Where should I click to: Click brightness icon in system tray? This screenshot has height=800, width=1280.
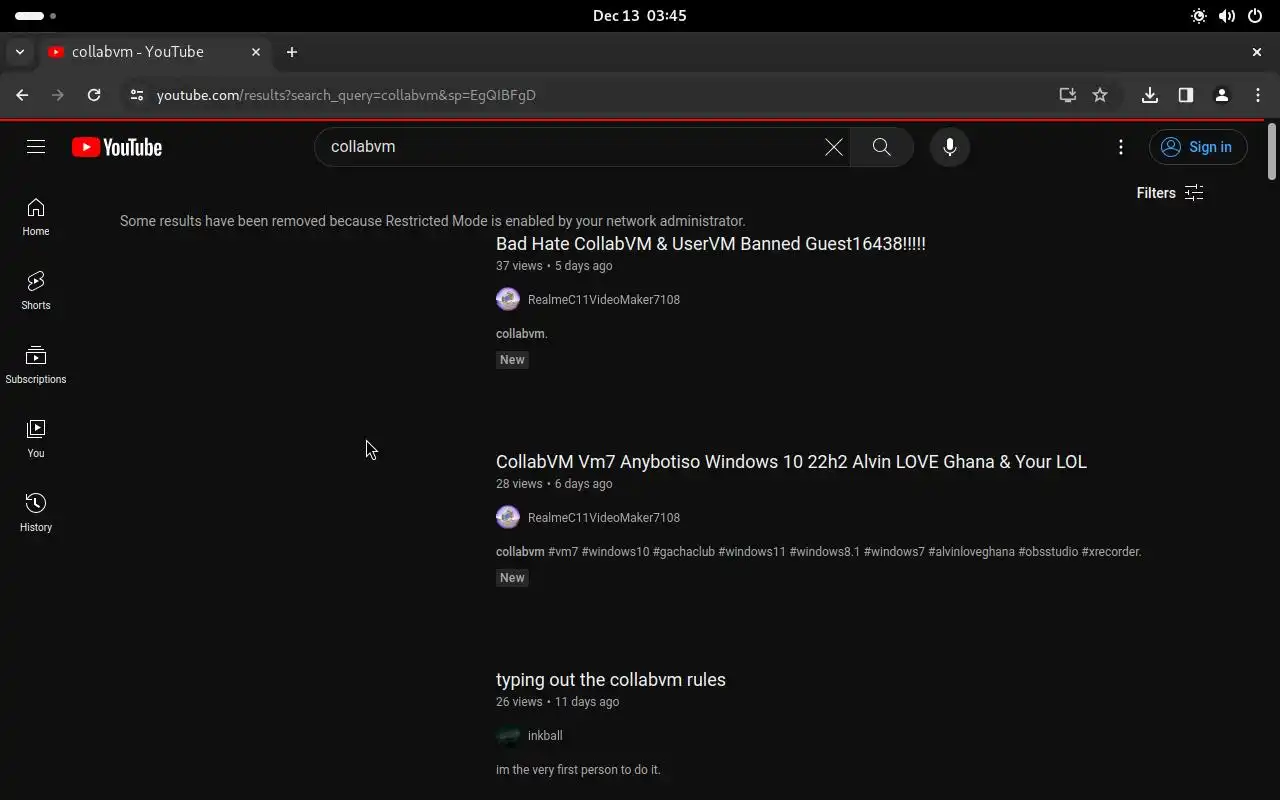1198,16
